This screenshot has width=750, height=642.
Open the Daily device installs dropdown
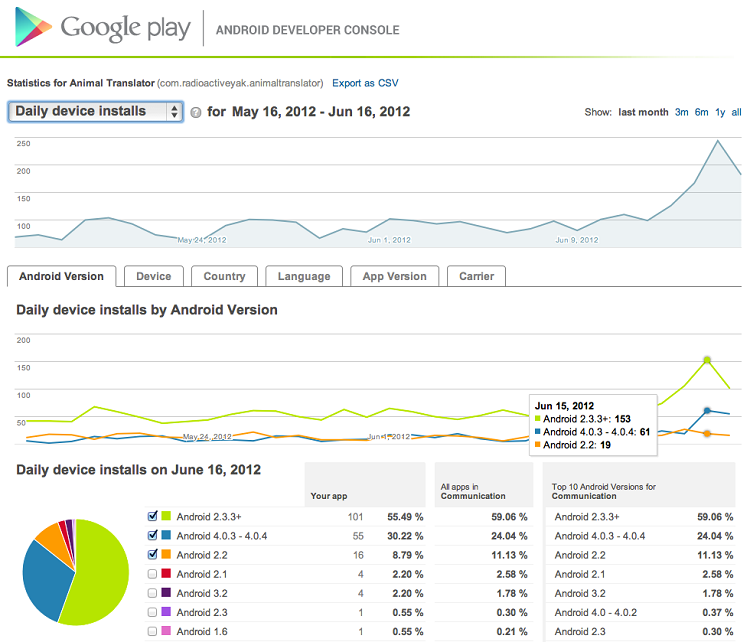coord(96,111)
